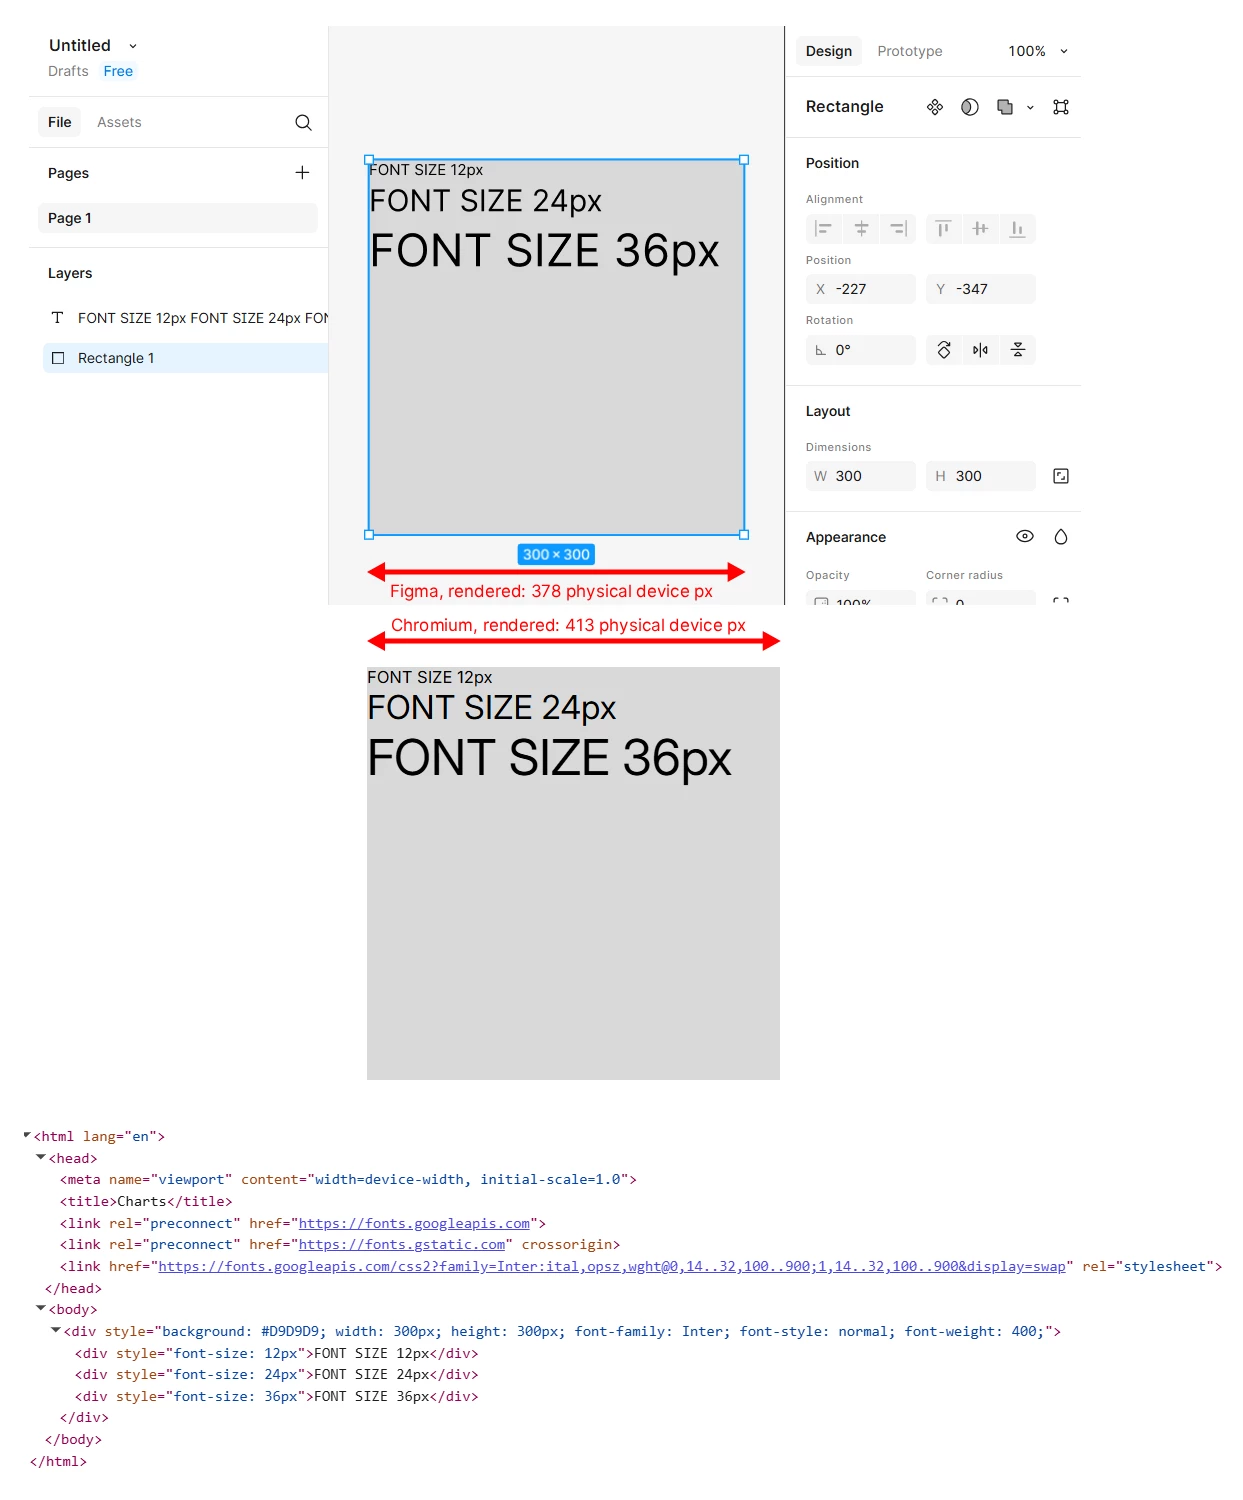Click the X position field

coord(861,289)
